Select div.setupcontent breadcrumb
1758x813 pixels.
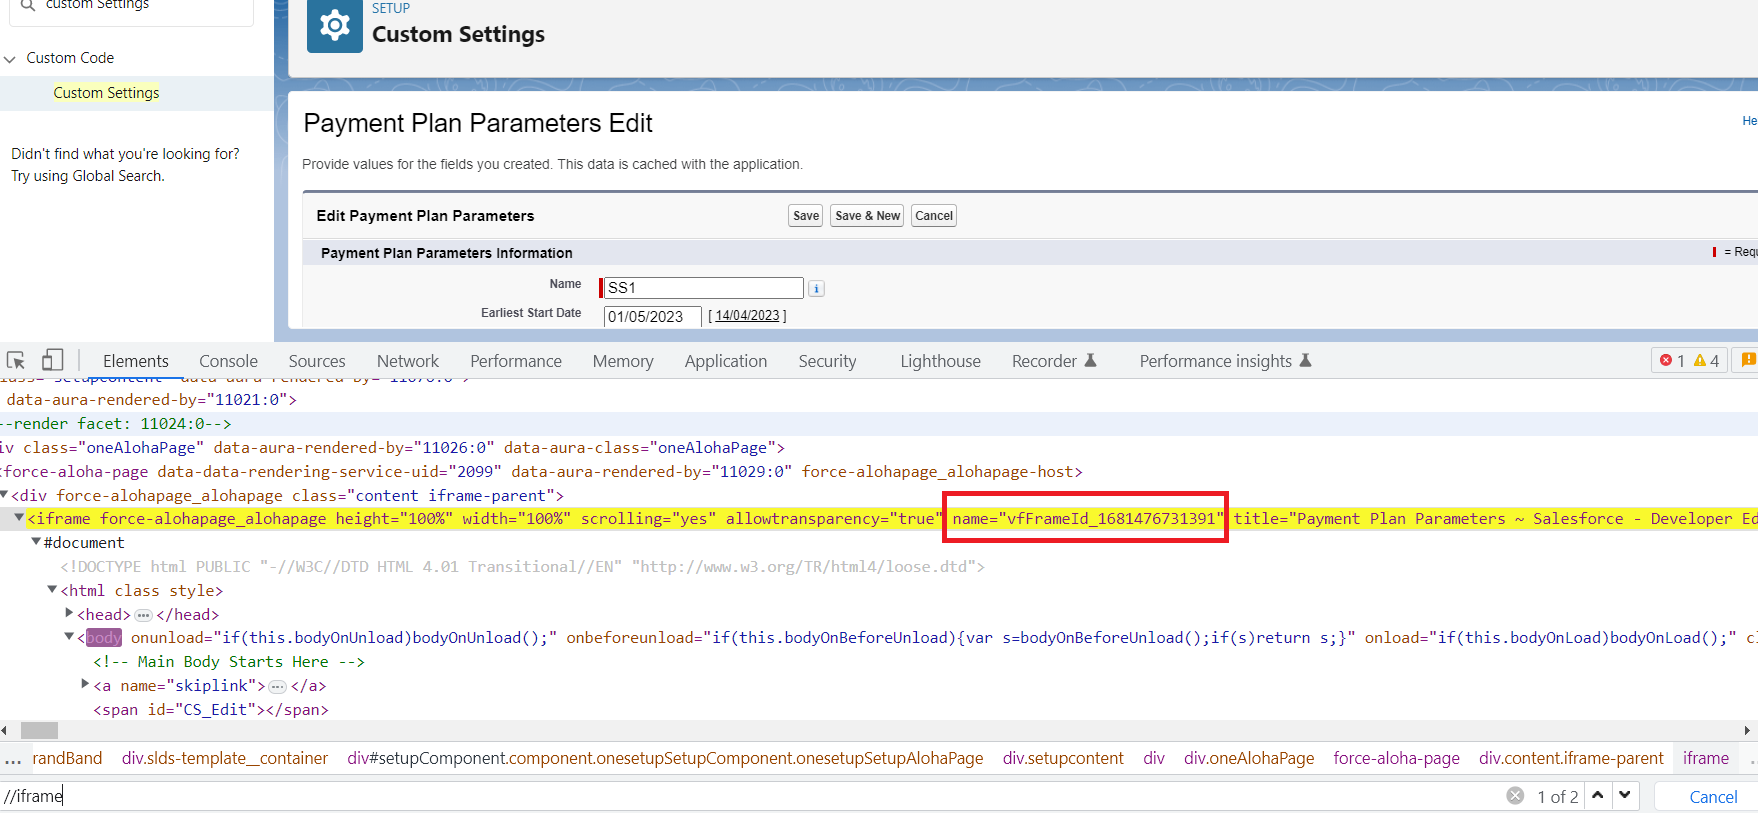[1063, 758]
